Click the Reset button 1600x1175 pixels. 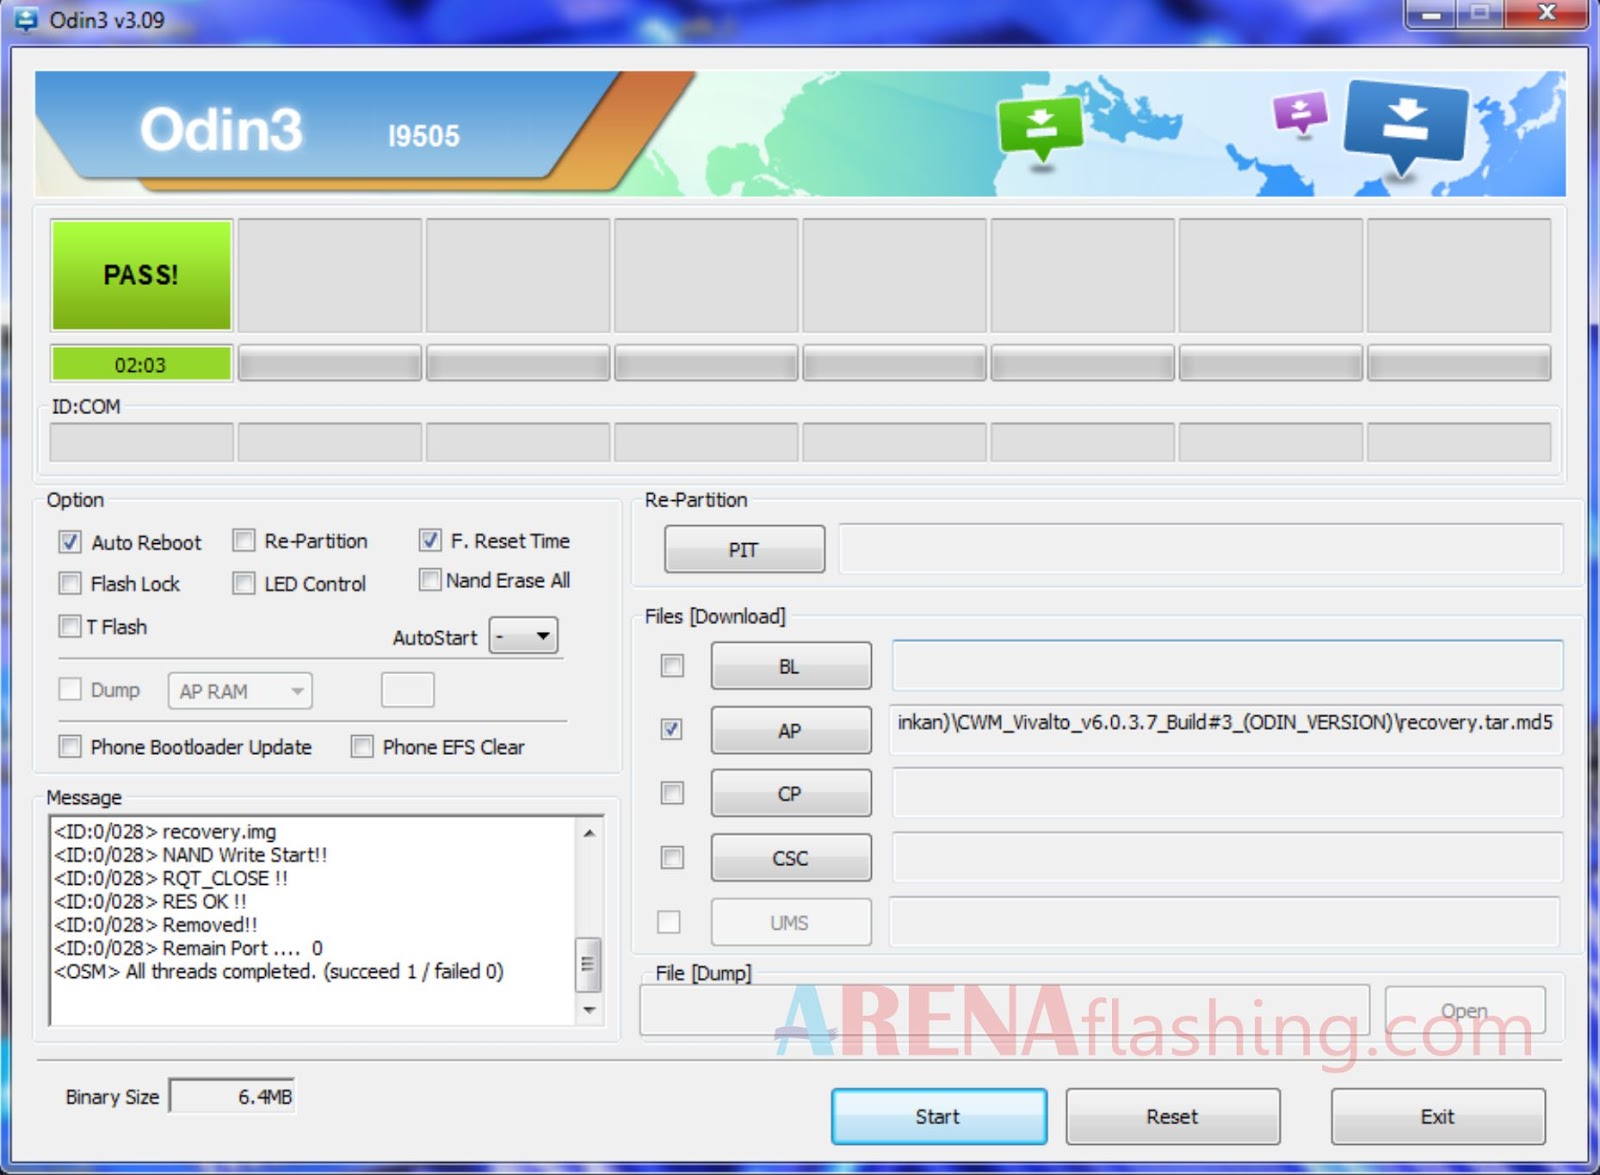pos(1173,1116)
